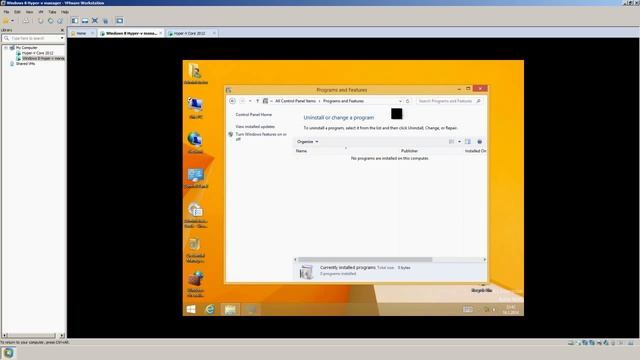Click the on-screen keyboard taskbar icon
640x360 pixels.
pyautogui.click(x=468, y=309)
